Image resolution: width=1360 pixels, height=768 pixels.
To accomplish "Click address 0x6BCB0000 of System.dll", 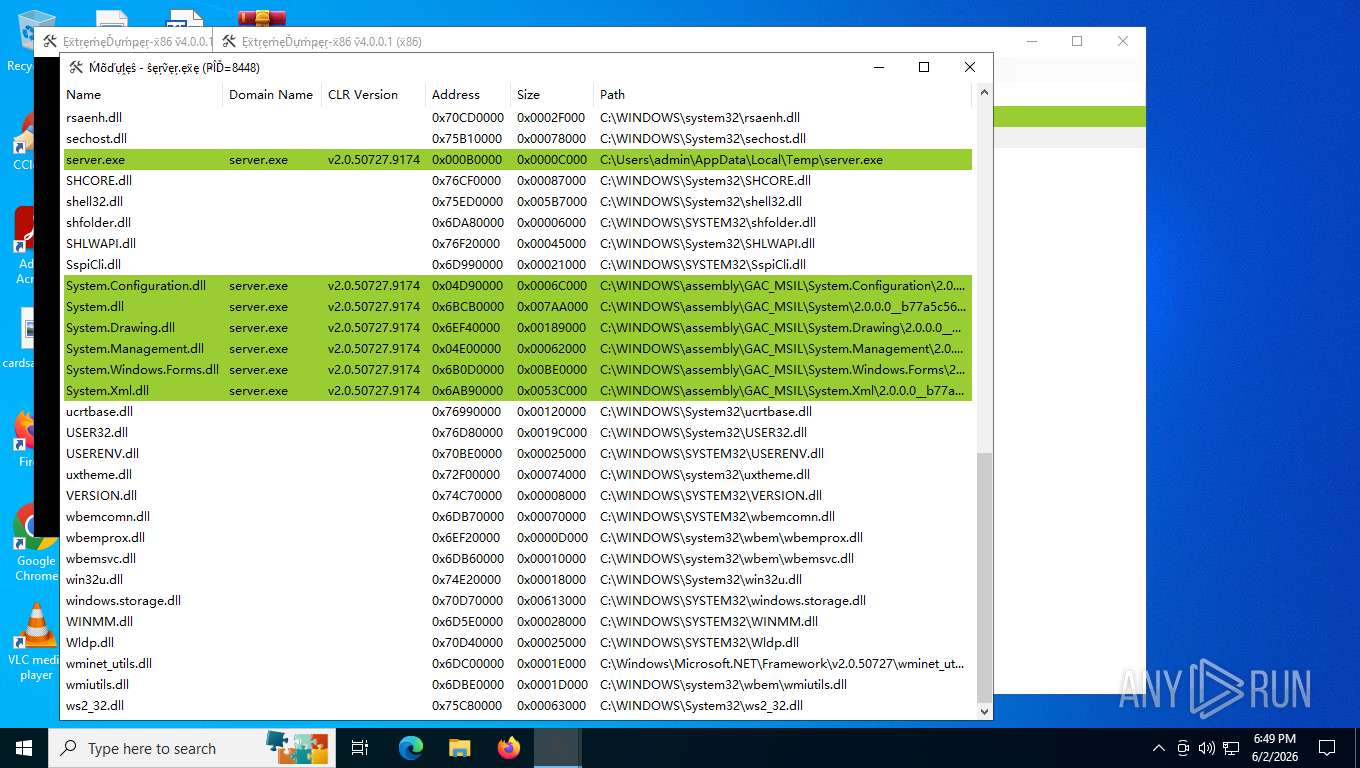I will pos(468,307).
